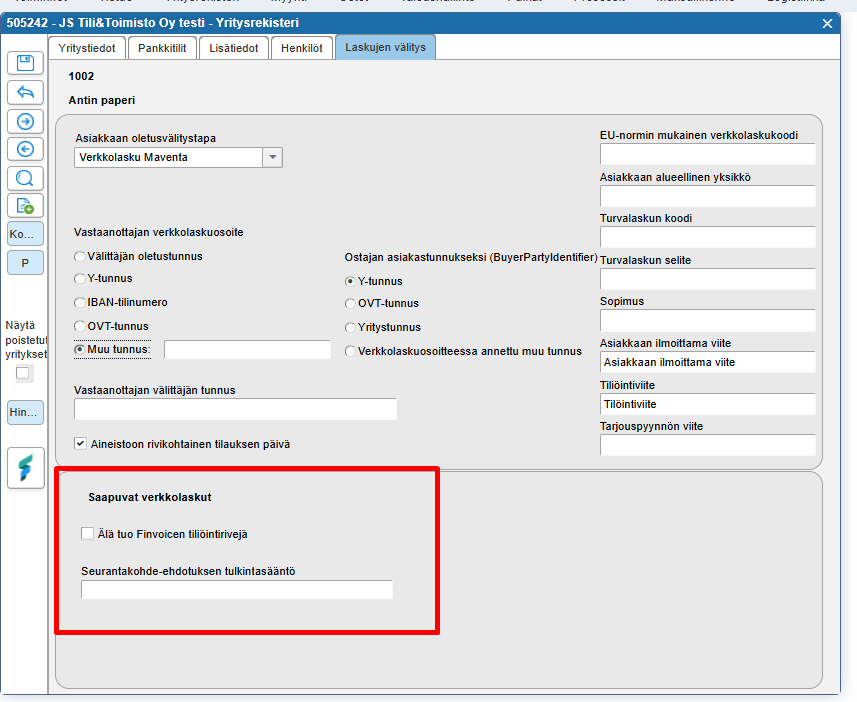Toggle Näytä poistetut yritykset checkbox
Viewport: 857px width, 702px height.
click(22, 373)
